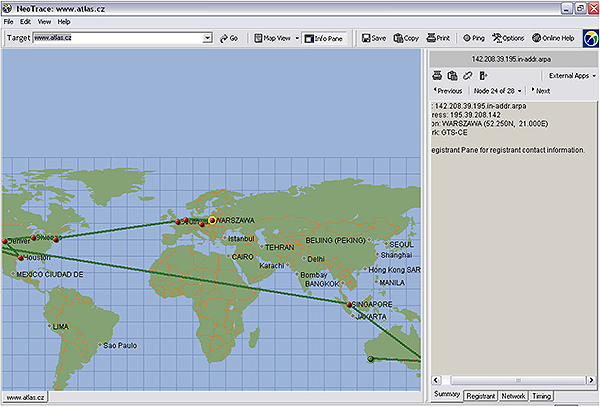This screenshot has width=600, height=407.
Task: Expand the Map View dropdown arrow
Action: click(x=297, y=38)
